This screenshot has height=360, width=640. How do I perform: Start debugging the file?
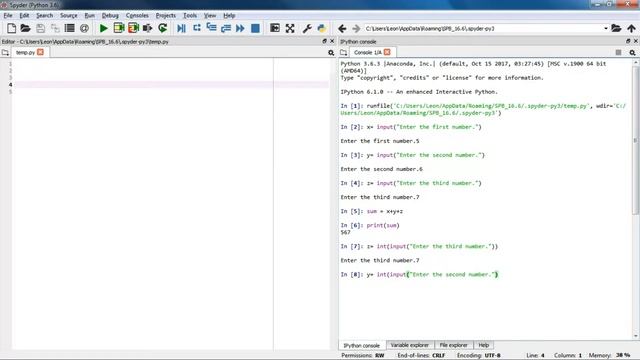pyautogui.click(x=182, y=28)
